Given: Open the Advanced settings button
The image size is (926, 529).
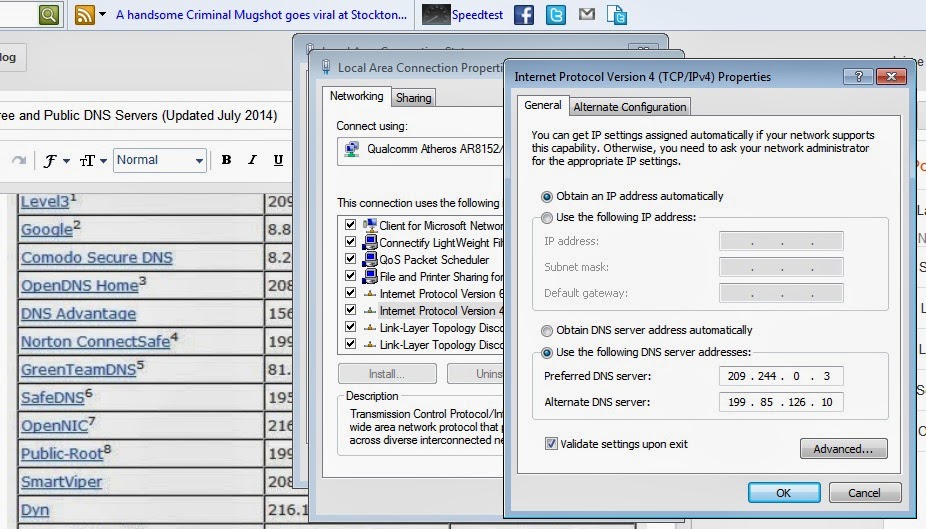Looking at the screenshot, I should [843, 449].
